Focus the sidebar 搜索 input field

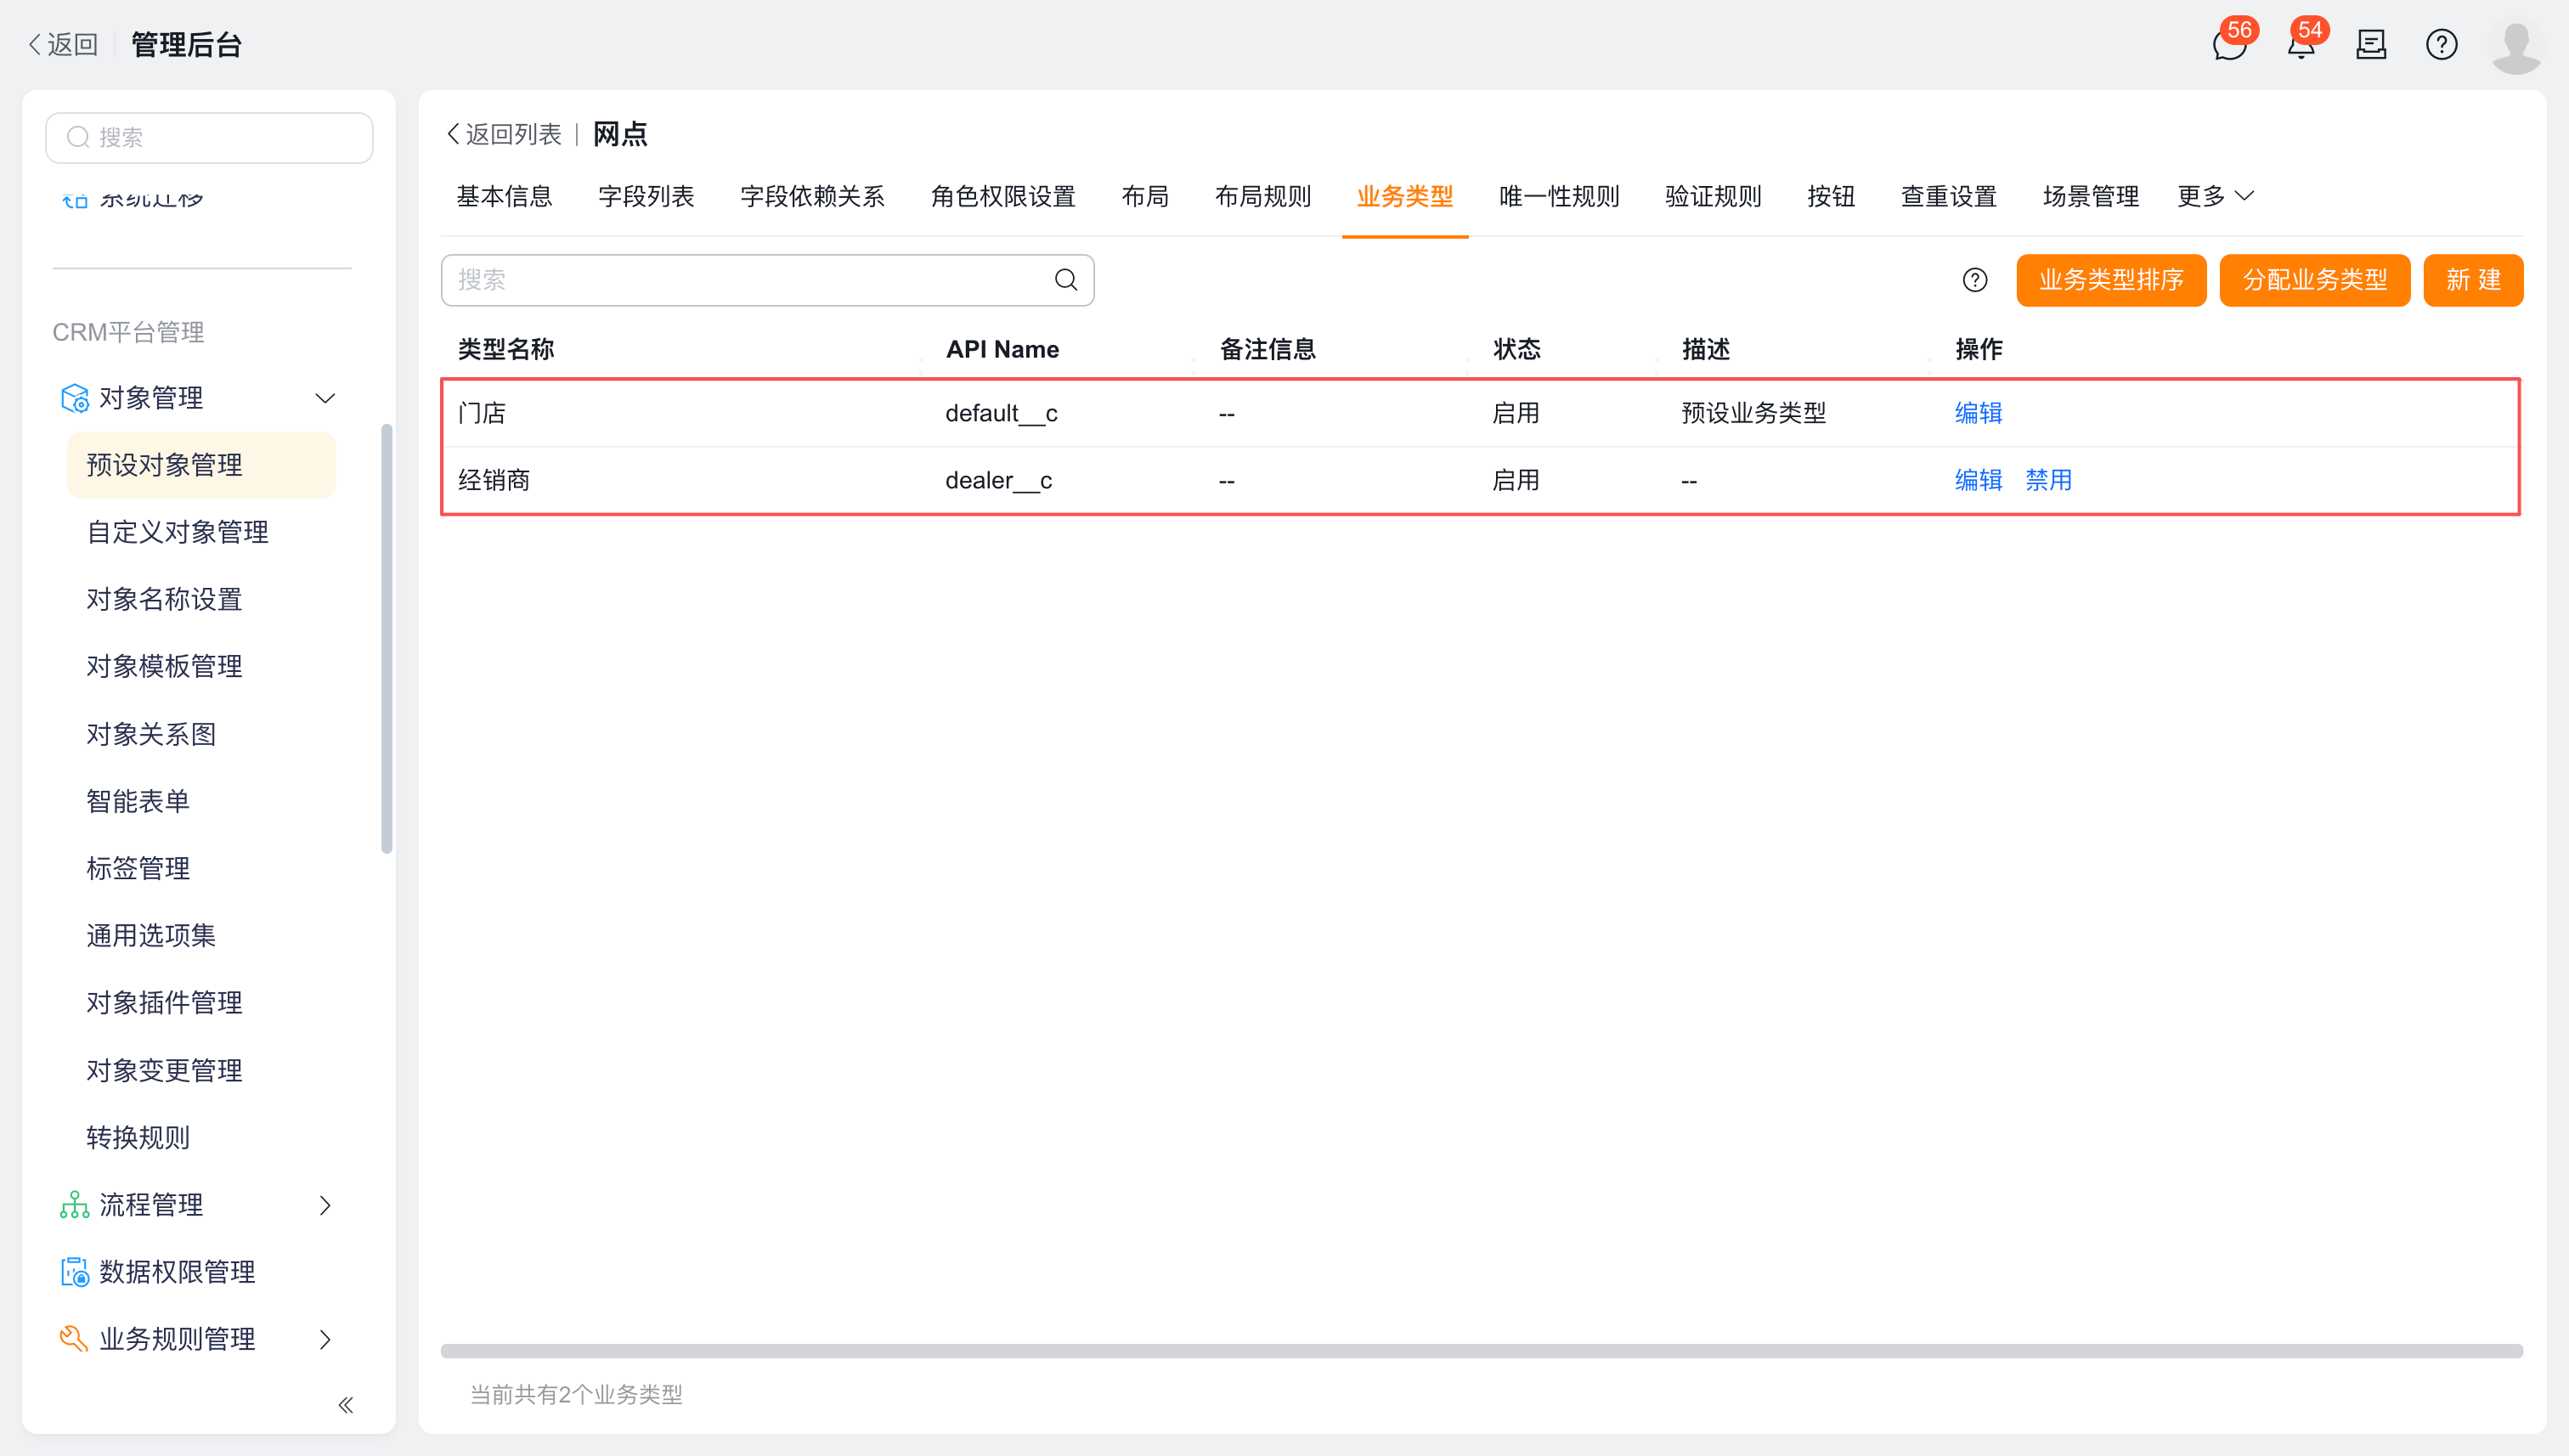pos(209,137)
